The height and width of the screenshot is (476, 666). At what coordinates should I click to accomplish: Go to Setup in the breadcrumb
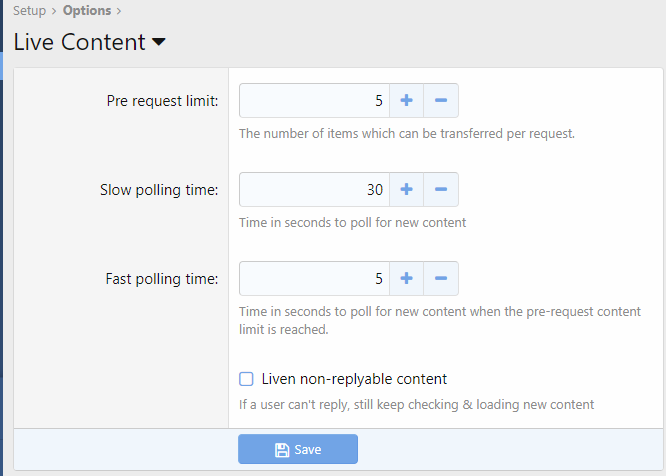click(29, 12)
